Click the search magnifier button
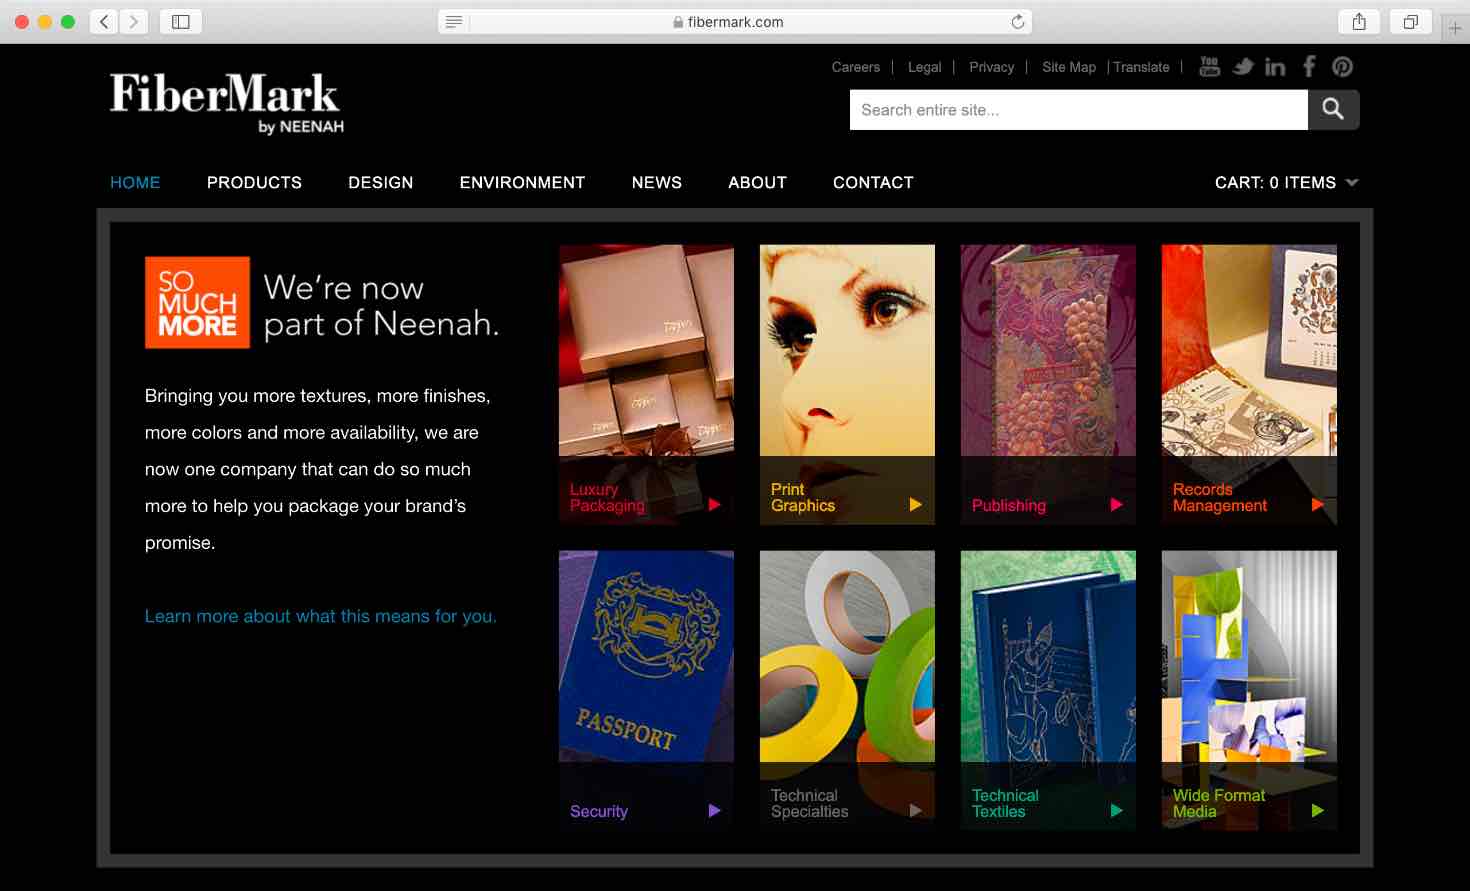 1333,110
